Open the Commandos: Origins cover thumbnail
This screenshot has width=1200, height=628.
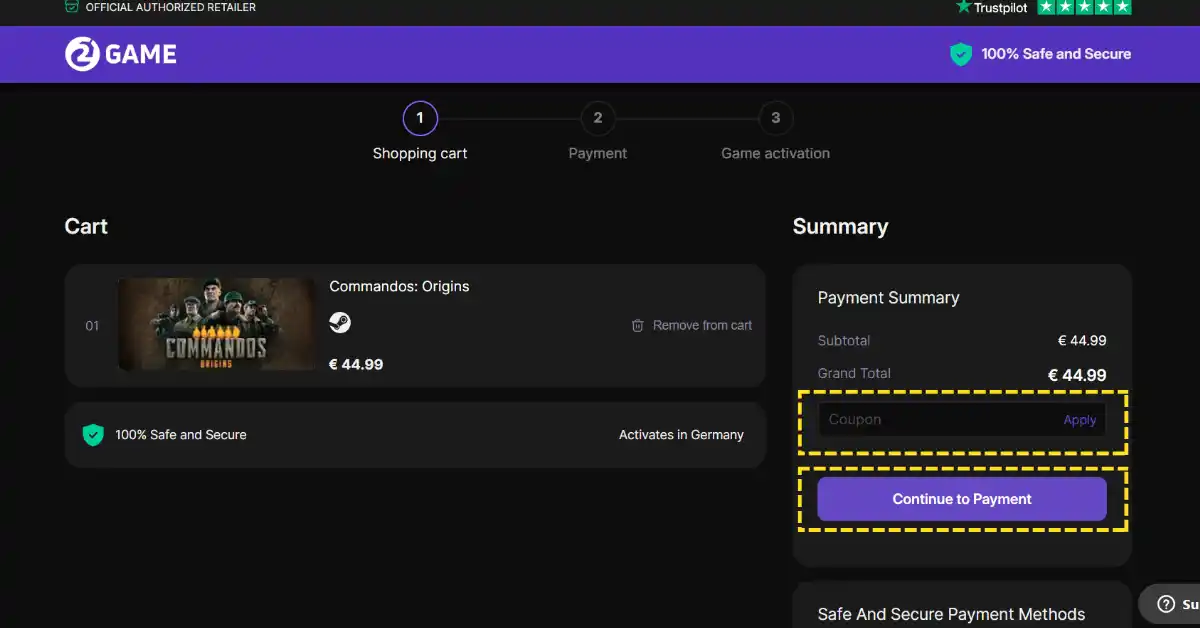point(217,324)
